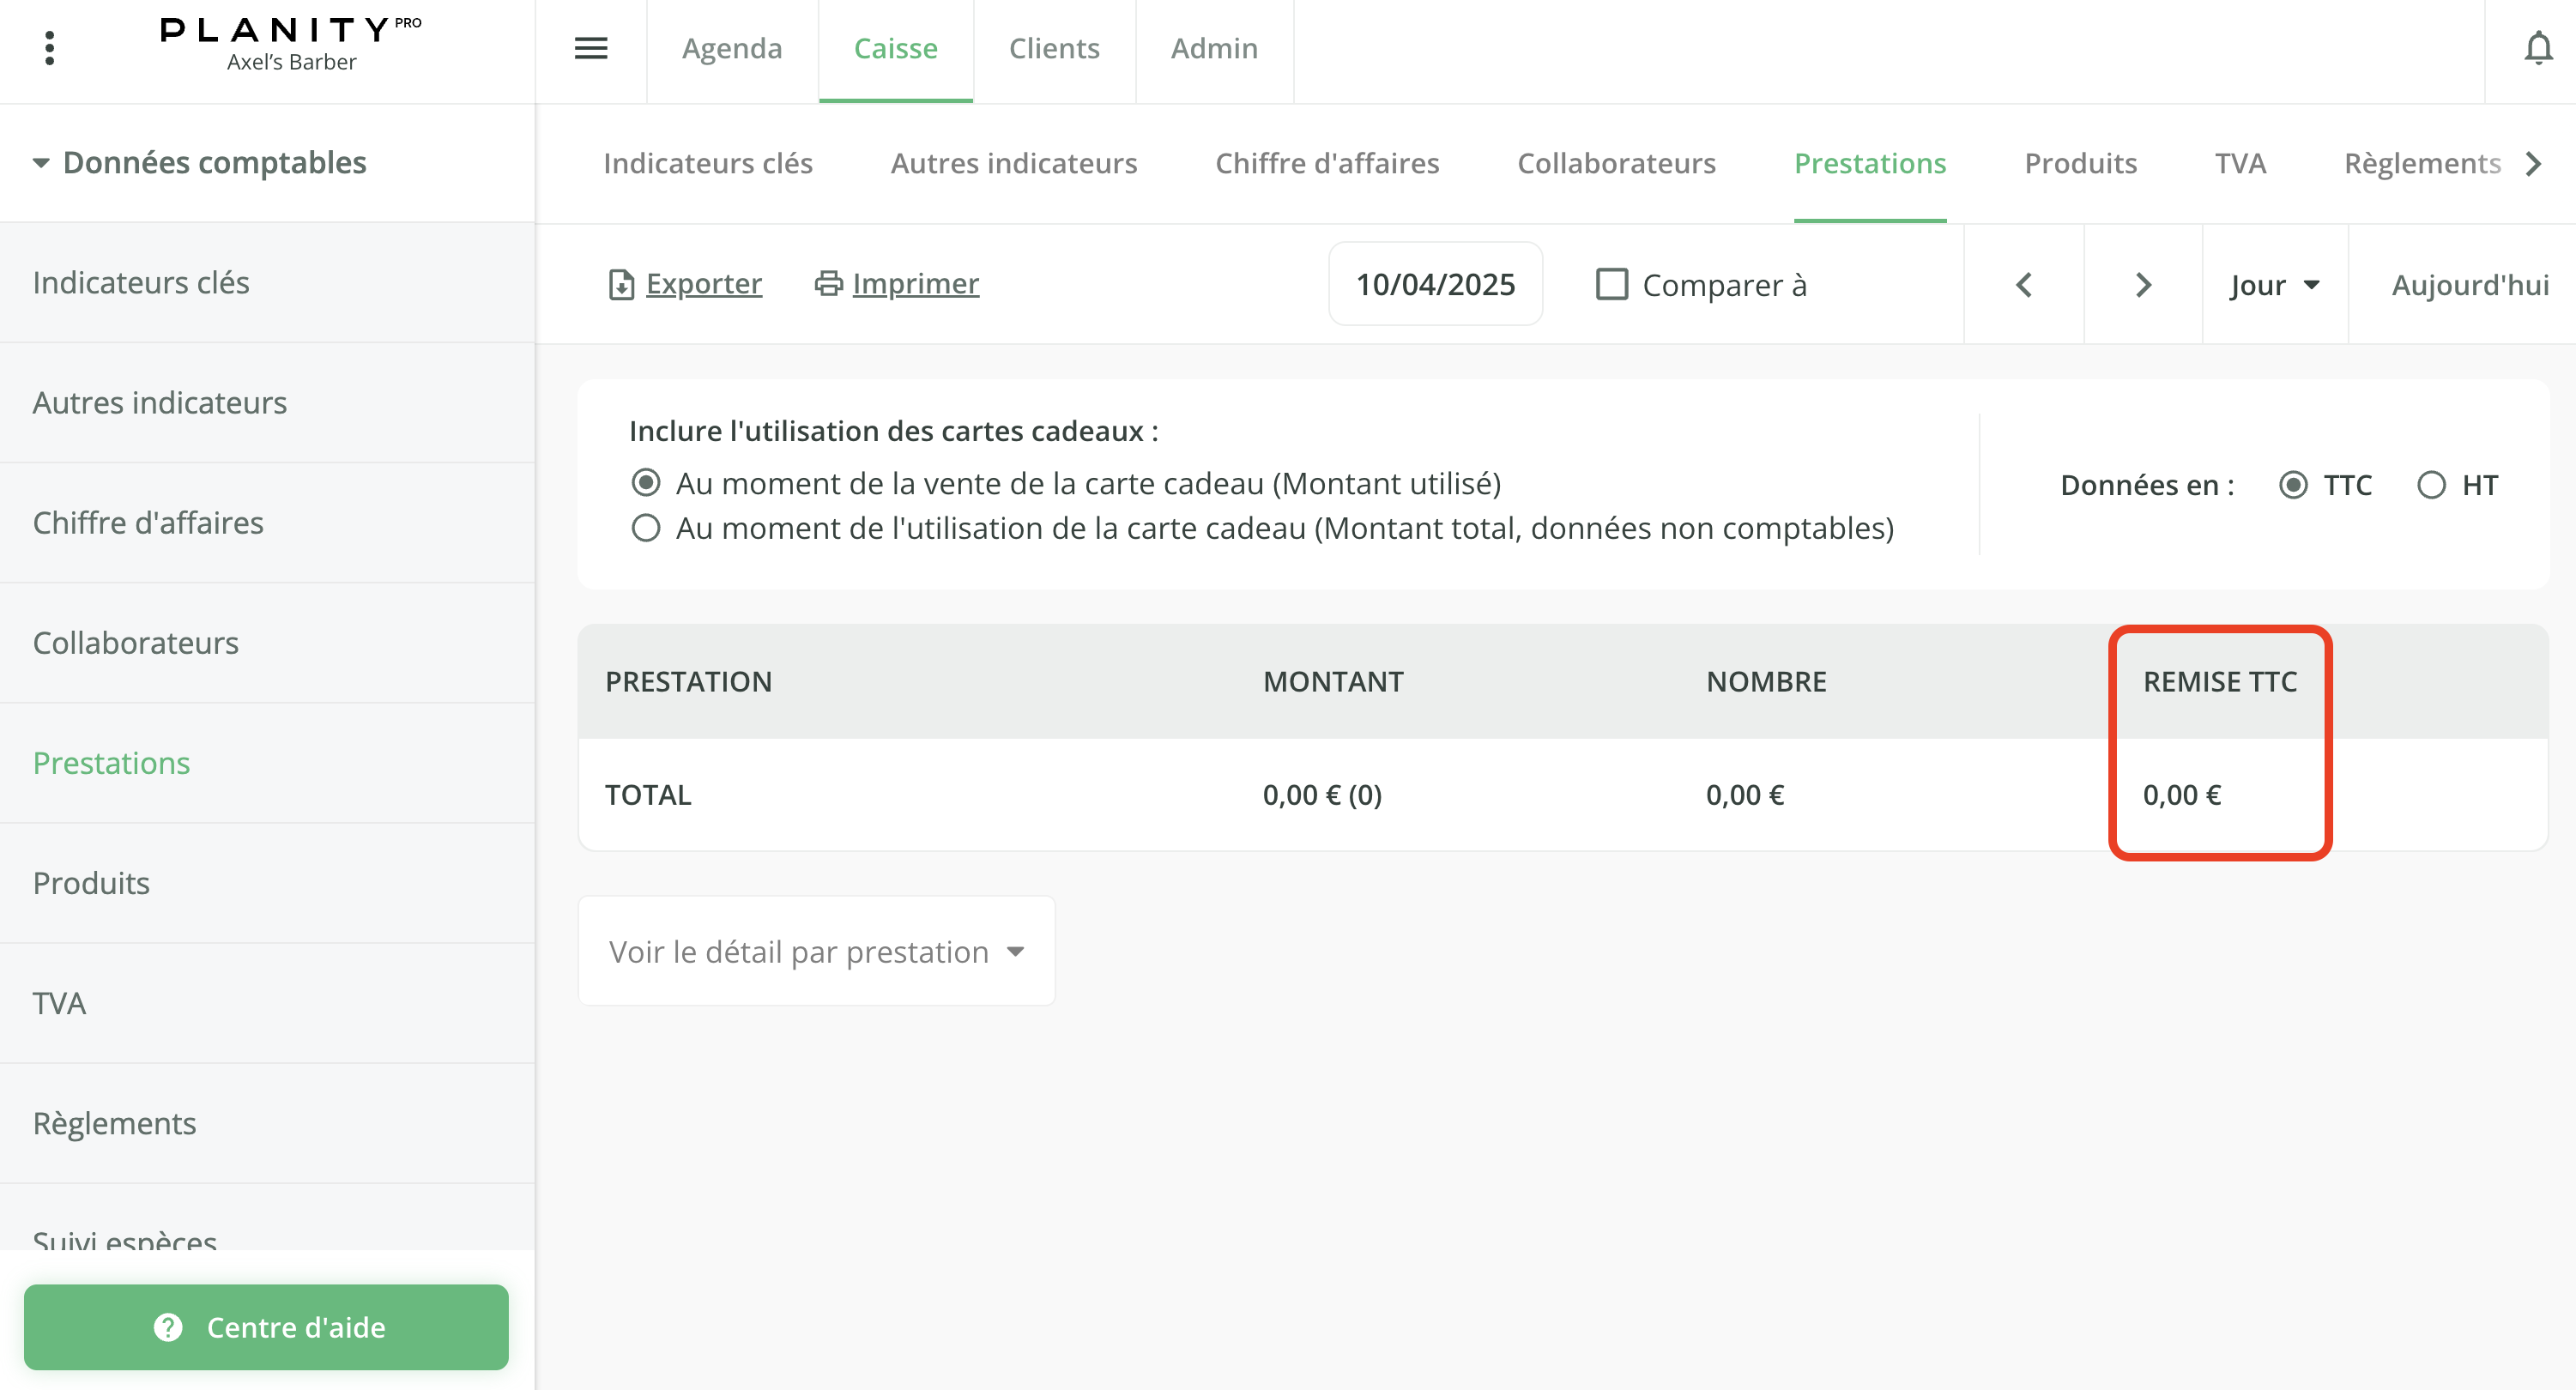Viewport: 2576px width, 1390px height.
Task: Go to next day arrow
Action: (x=2143, y=285)
